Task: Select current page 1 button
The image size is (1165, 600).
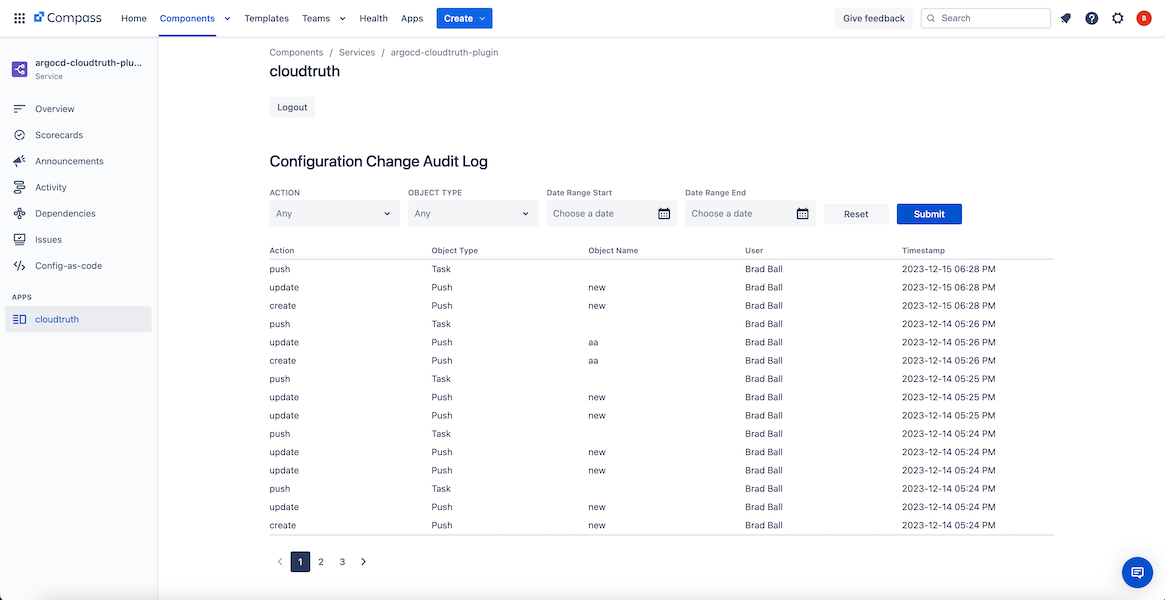Action: pos(300,562)
